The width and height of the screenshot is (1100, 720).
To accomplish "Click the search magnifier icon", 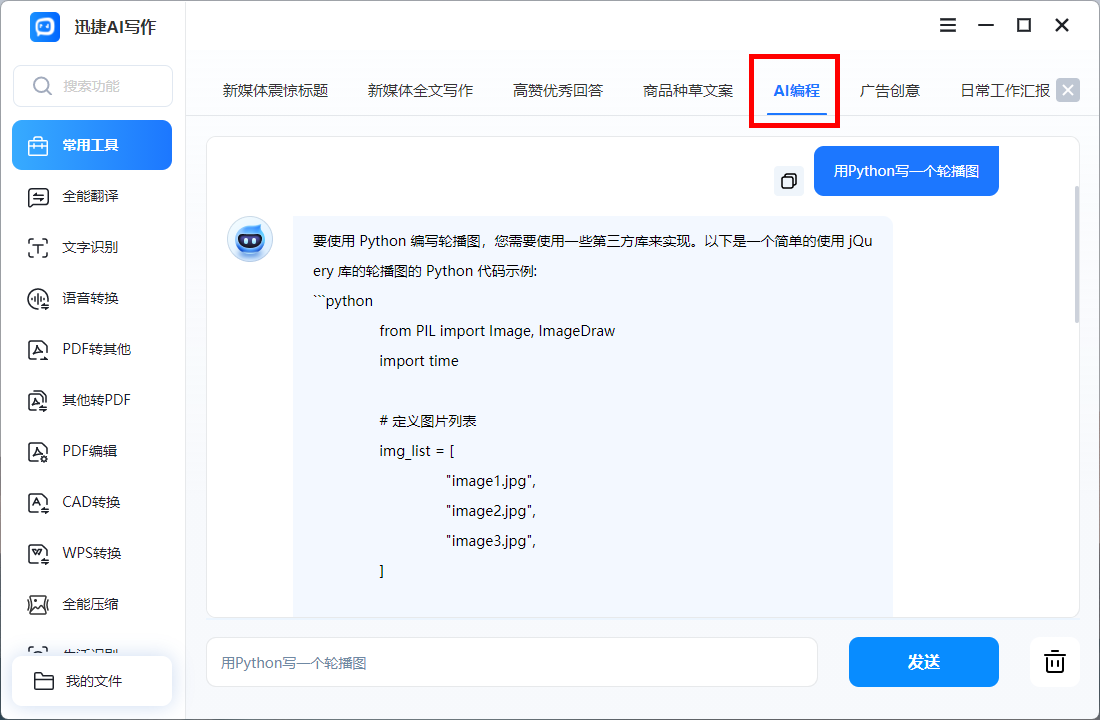I will tap(42, 86).
